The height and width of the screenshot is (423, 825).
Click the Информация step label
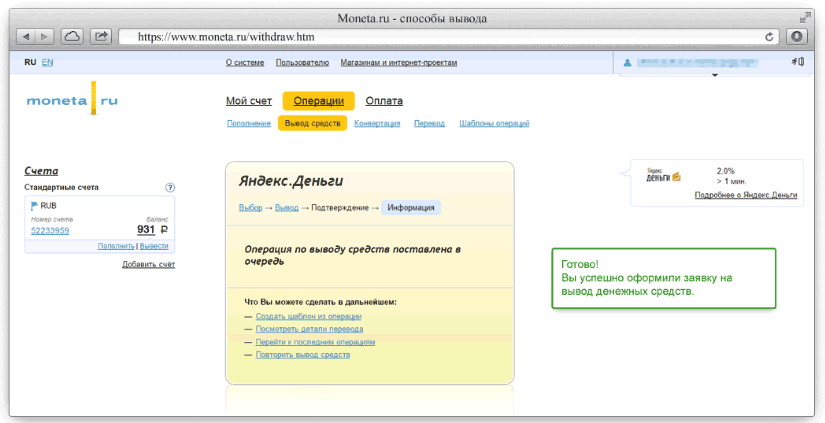[x=411, y=208]
